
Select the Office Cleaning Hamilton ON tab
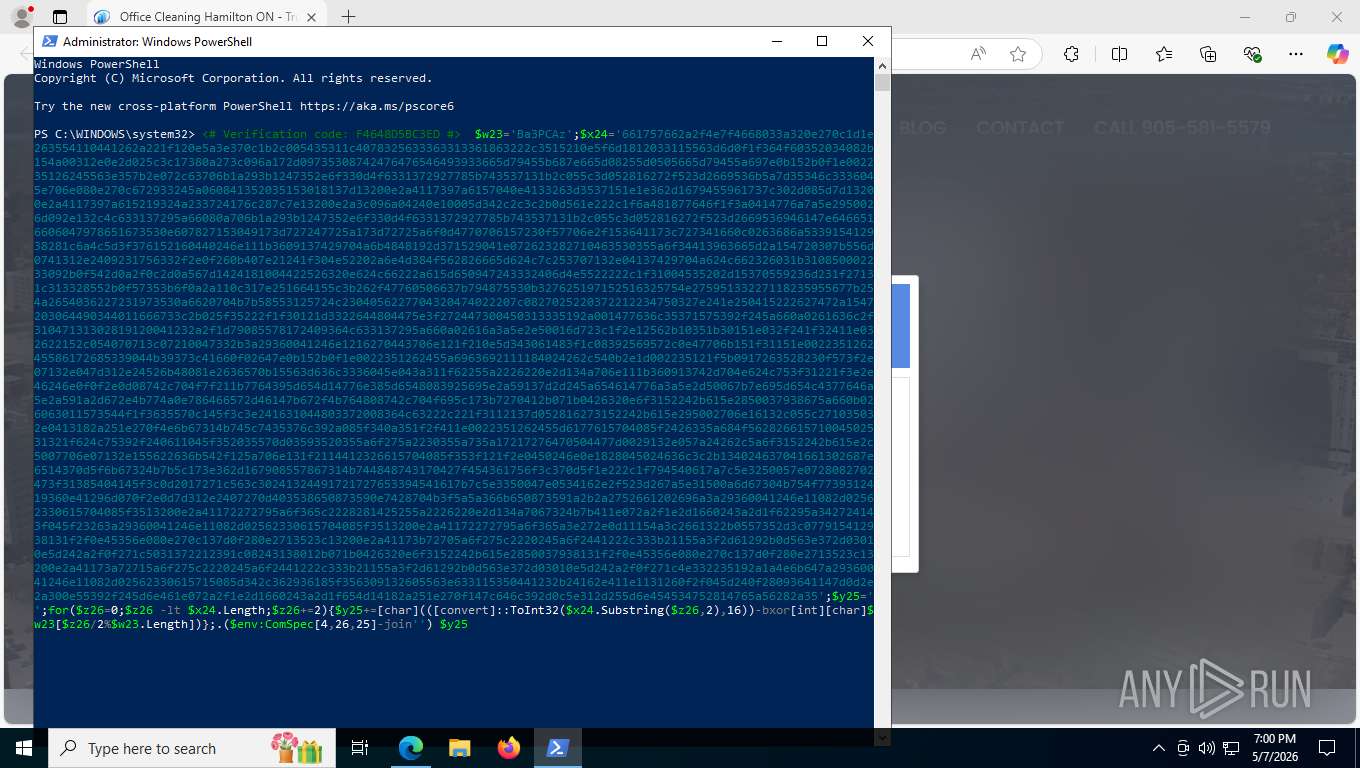coord(205,17)
